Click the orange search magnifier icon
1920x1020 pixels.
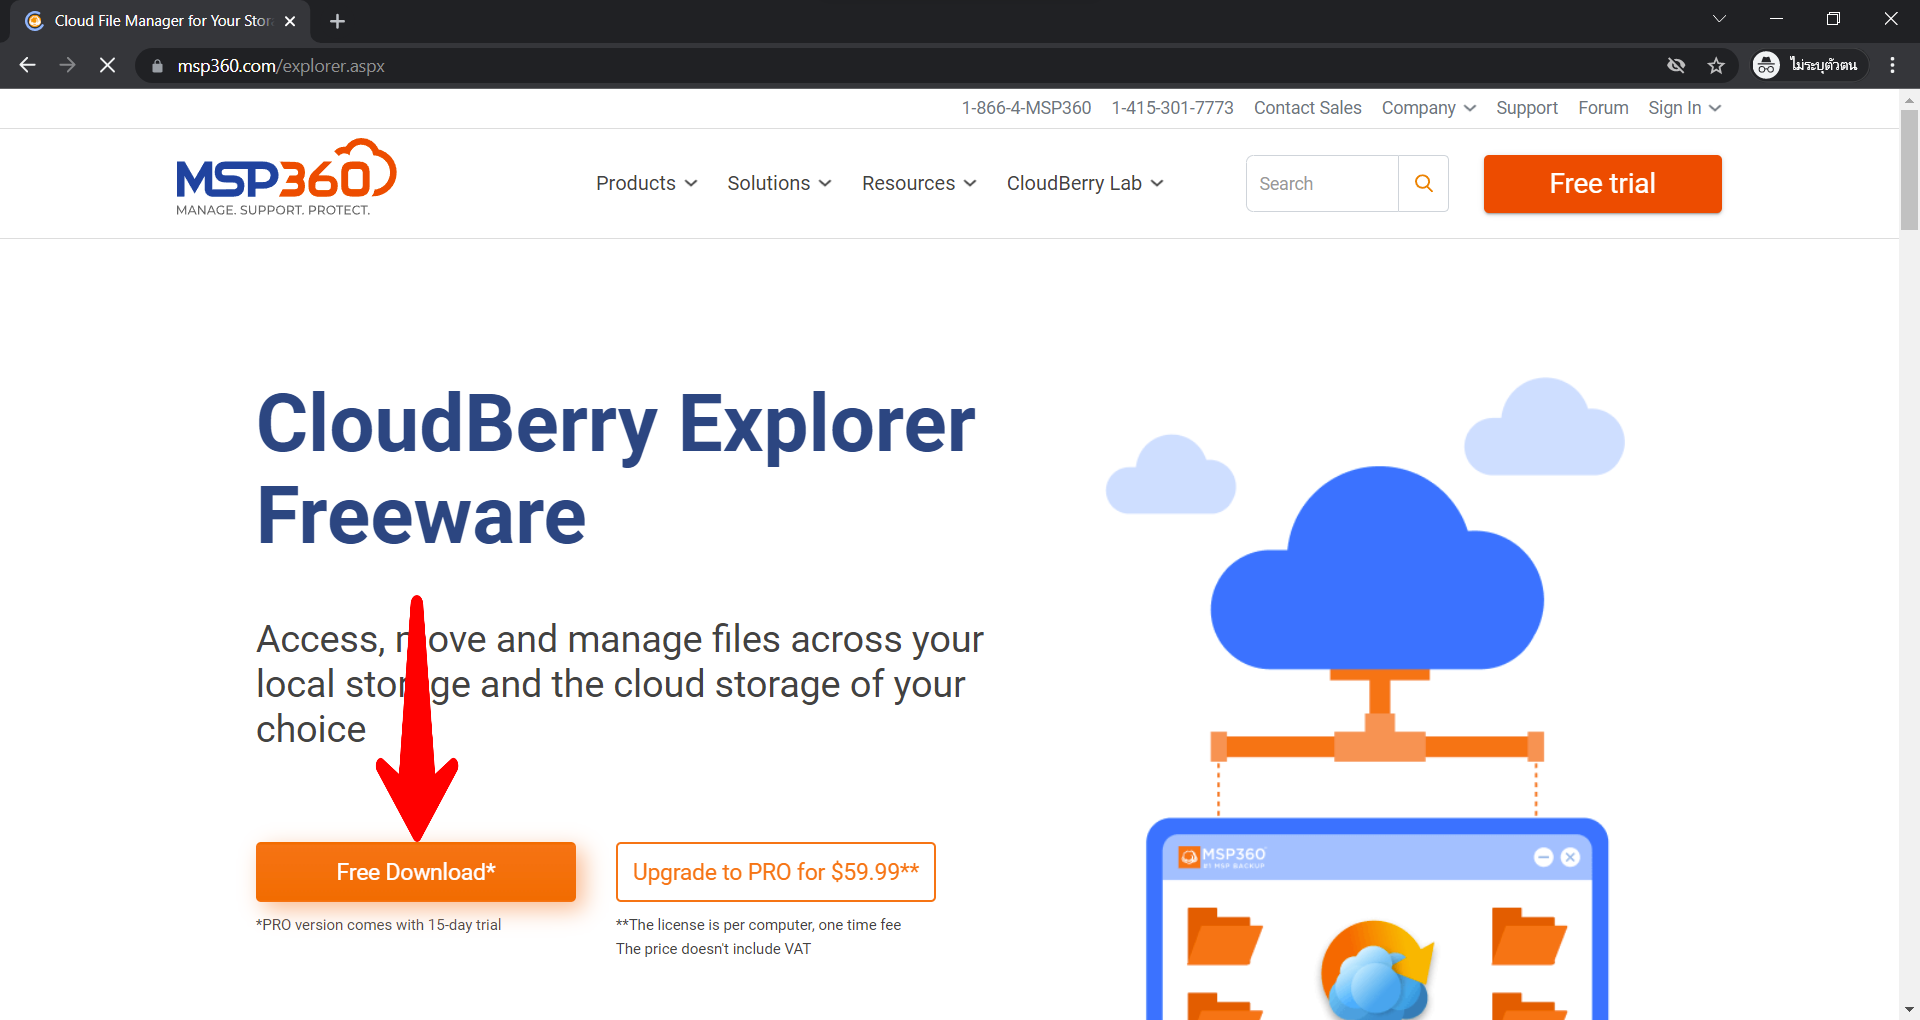(x=1424, y=183)
